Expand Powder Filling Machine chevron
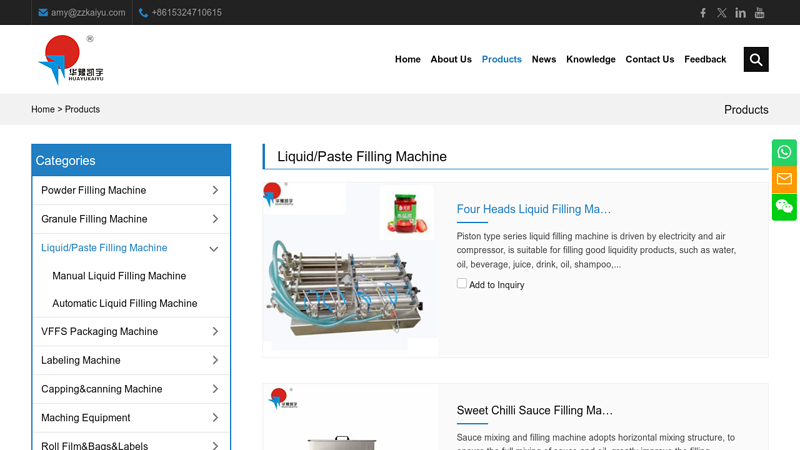Screen dimensions: 800x450 (x=215, y=190)
